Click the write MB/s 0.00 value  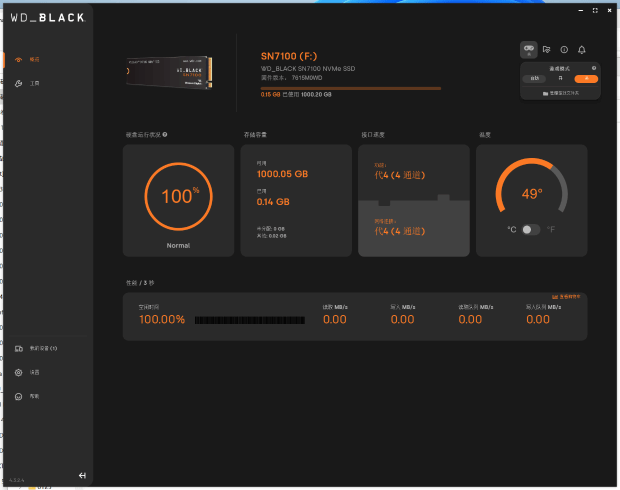click(402, 320)
